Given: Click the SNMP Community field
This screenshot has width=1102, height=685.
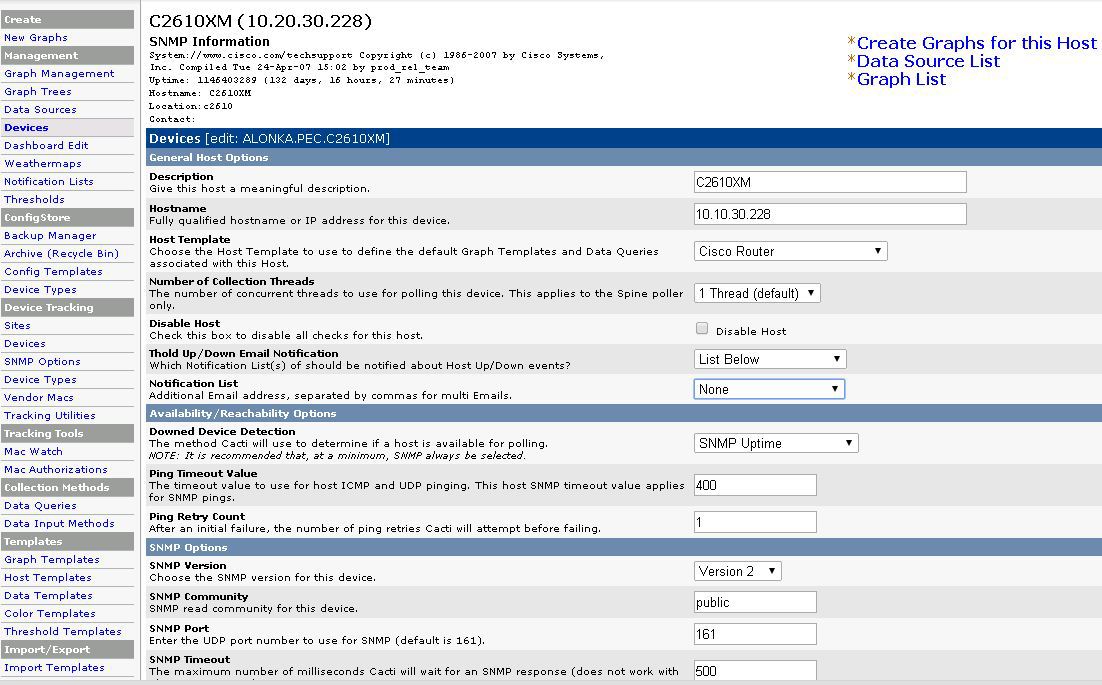Looking at the screenshot, I should [755, 602].
